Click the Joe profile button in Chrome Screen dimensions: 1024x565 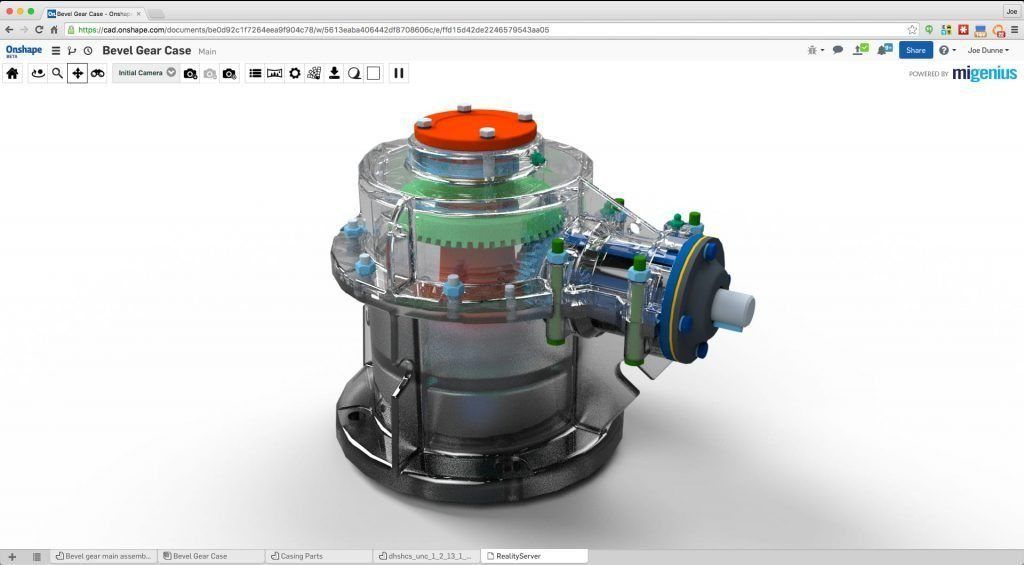[1012, 12]
